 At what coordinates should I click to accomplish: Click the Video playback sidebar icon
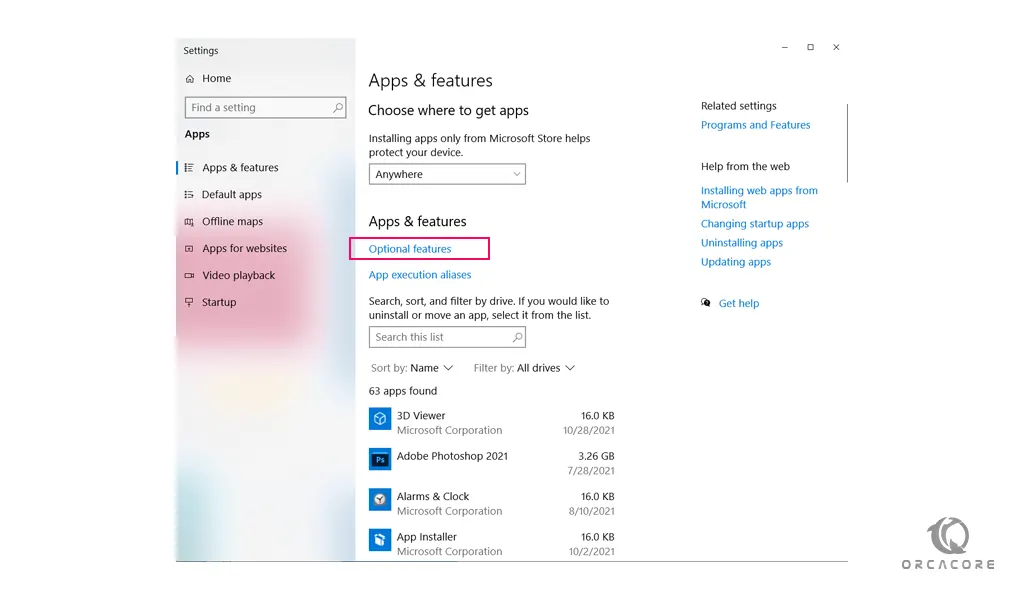[189, 276]
